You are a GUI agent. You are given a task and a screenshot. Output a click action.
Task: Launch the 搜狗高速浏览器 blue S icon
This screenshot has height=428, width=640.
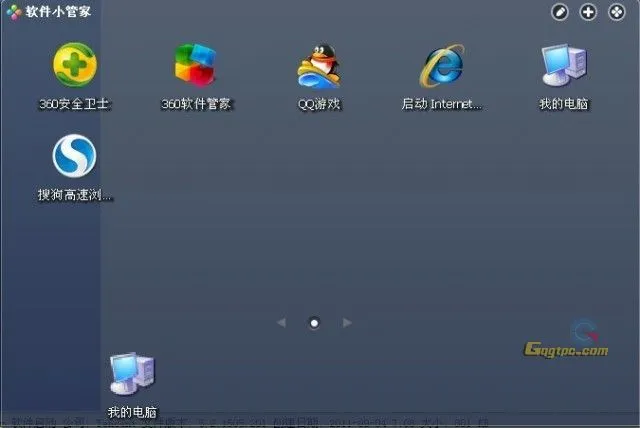74,157
